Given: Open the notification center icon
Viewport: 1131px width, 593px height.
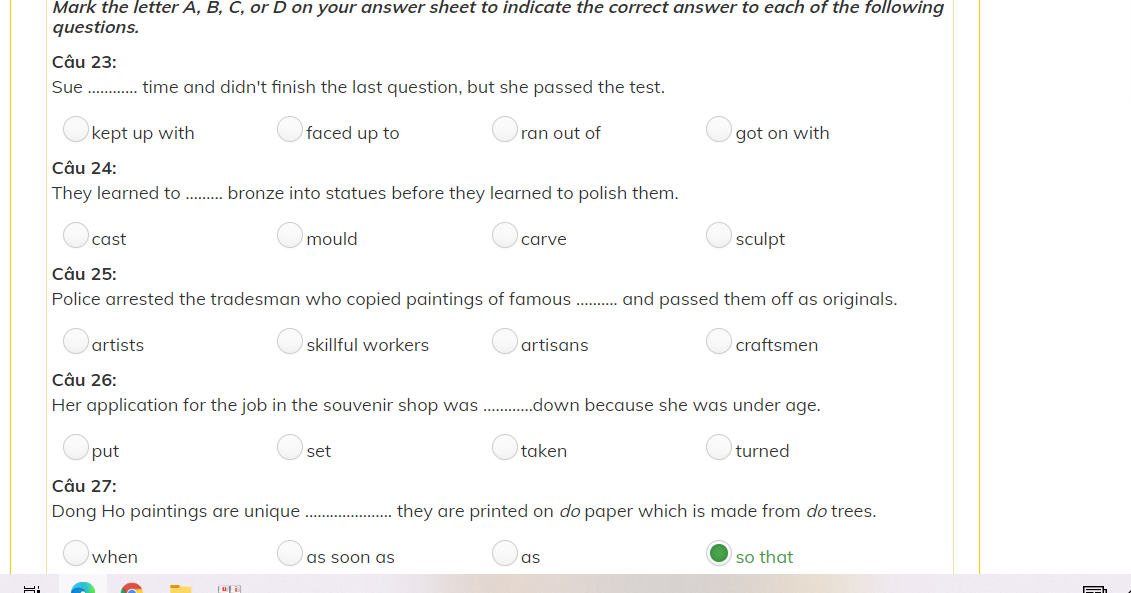Looking at the screenshot, I should (1095, 588).
